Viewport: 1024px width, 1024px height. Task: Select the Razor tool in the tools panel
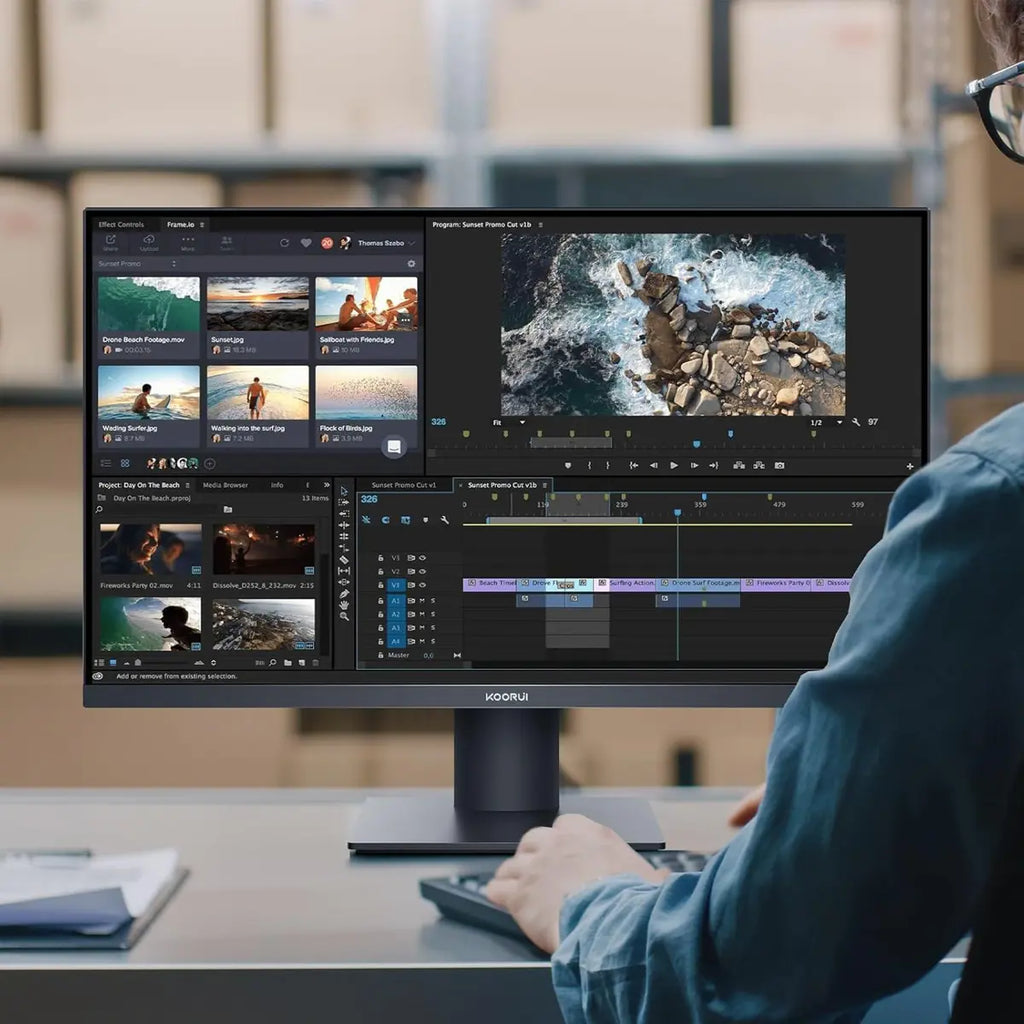344,559
